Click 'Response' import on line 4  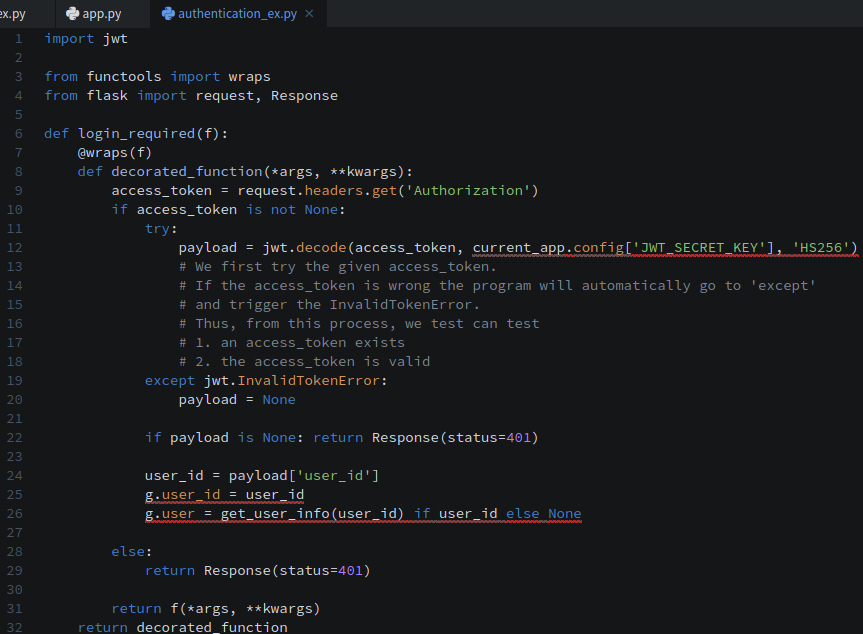(304, 96)
